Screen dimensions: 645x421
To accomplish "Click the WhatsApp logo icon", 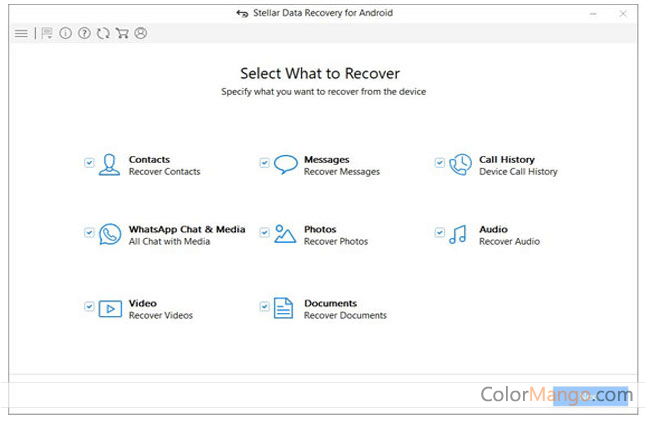I will (110, 234).
